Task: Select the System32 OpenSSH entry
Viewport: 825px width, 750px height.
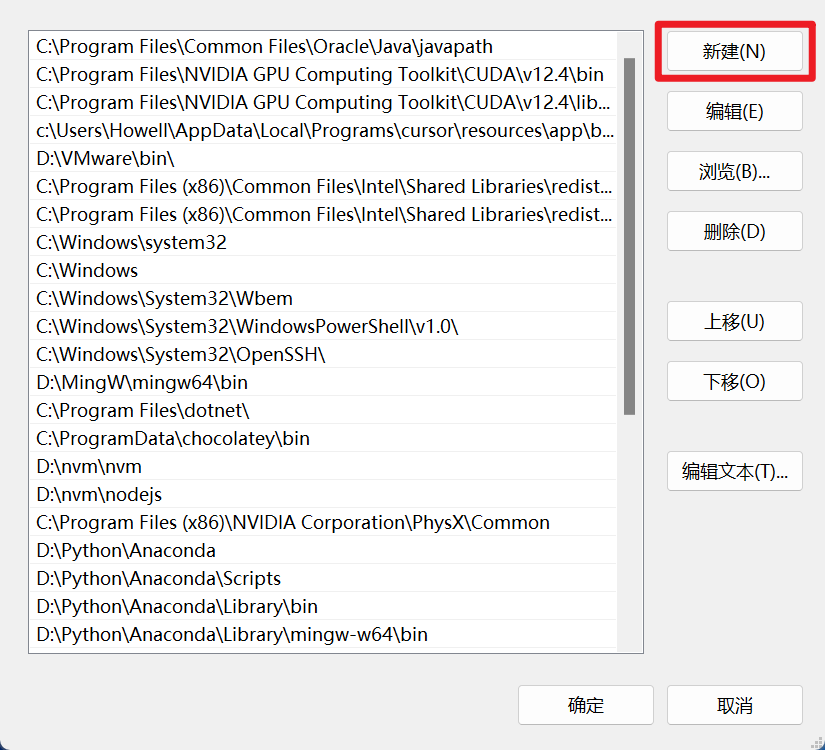Action: [x=181, y=354]
